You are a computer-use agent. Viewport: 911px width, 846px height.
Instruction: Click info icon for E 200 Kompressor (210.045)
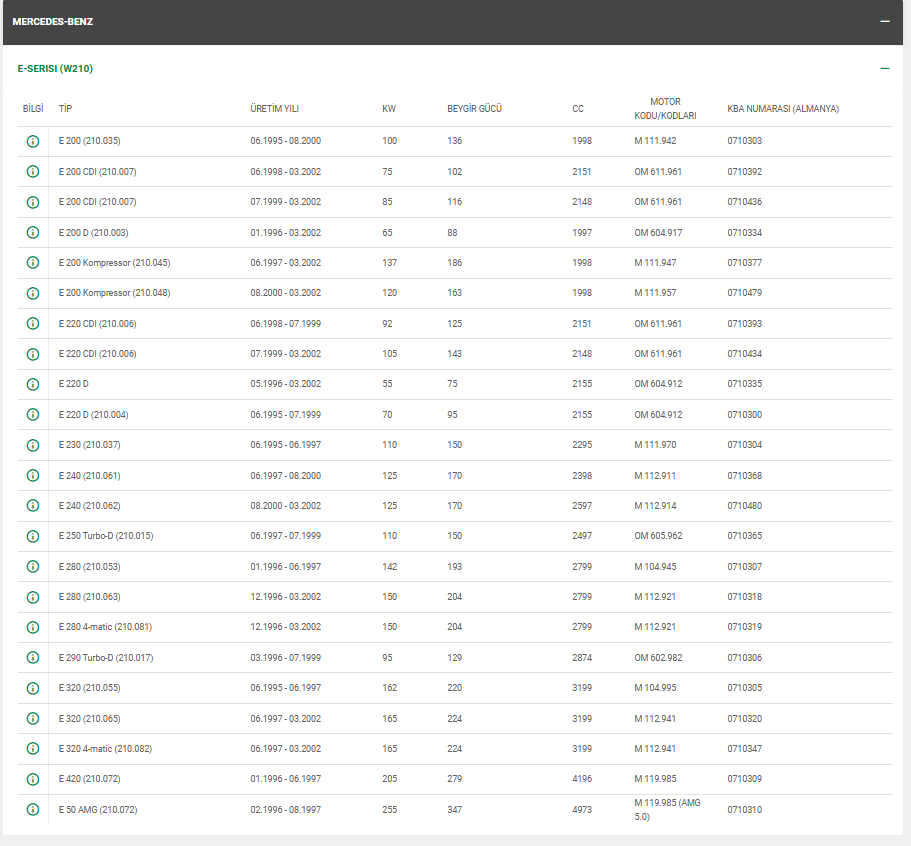32,263
